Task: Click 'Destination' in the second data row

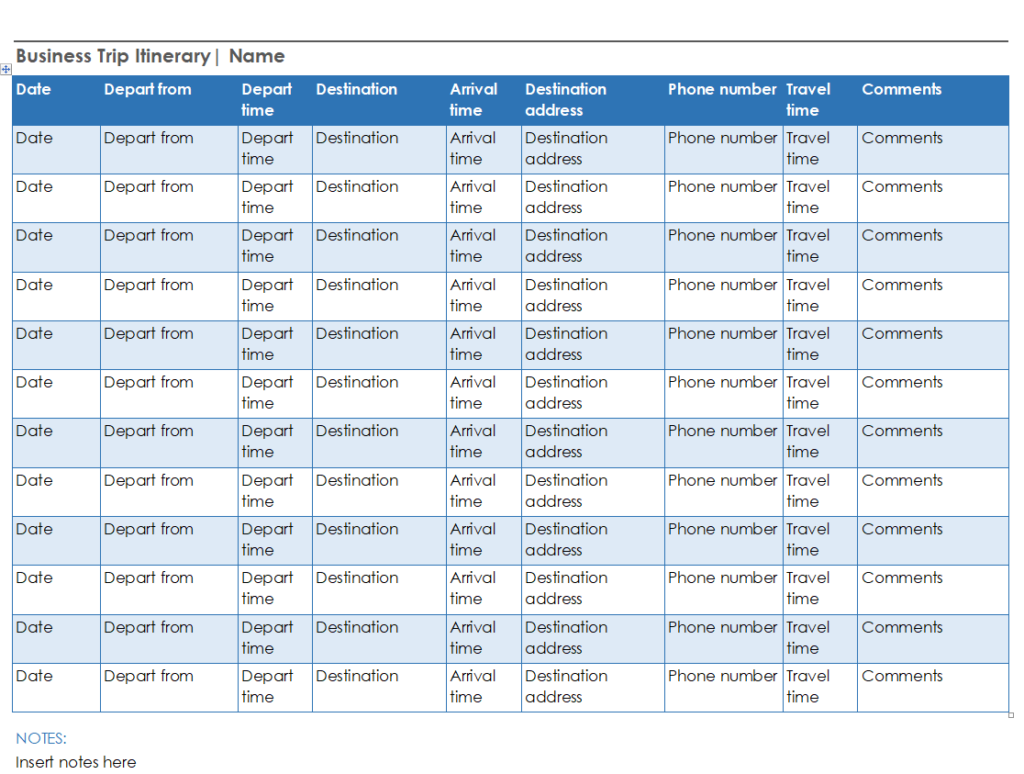Action: (357, 187)
